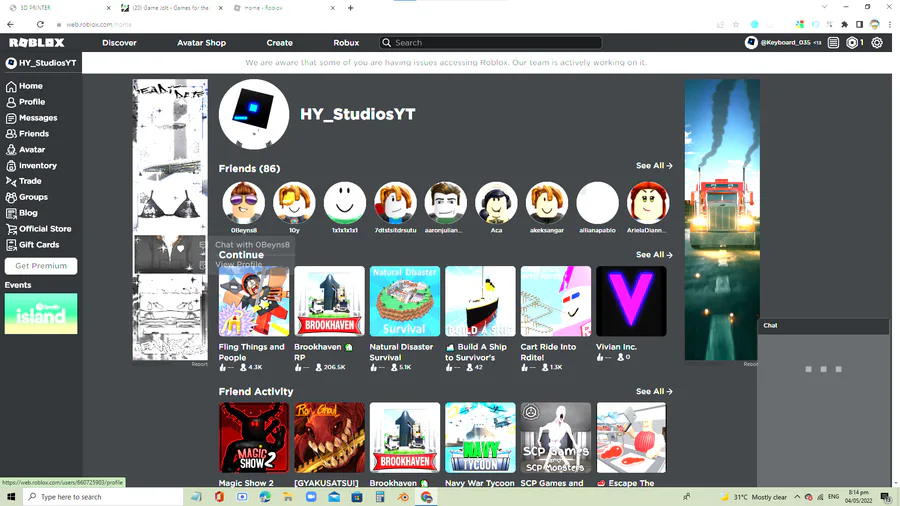900x506 pixels.
Task: Open a new browser tab
Action: (351, 8)
